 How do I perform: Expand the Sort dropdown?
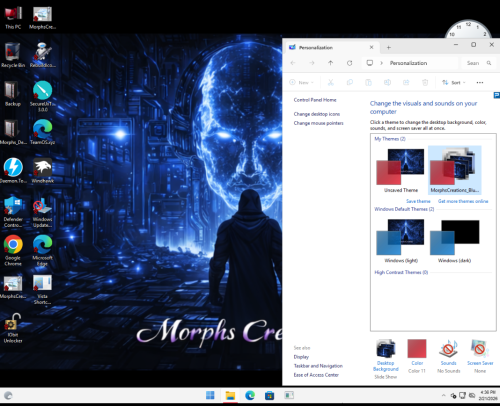454,82
